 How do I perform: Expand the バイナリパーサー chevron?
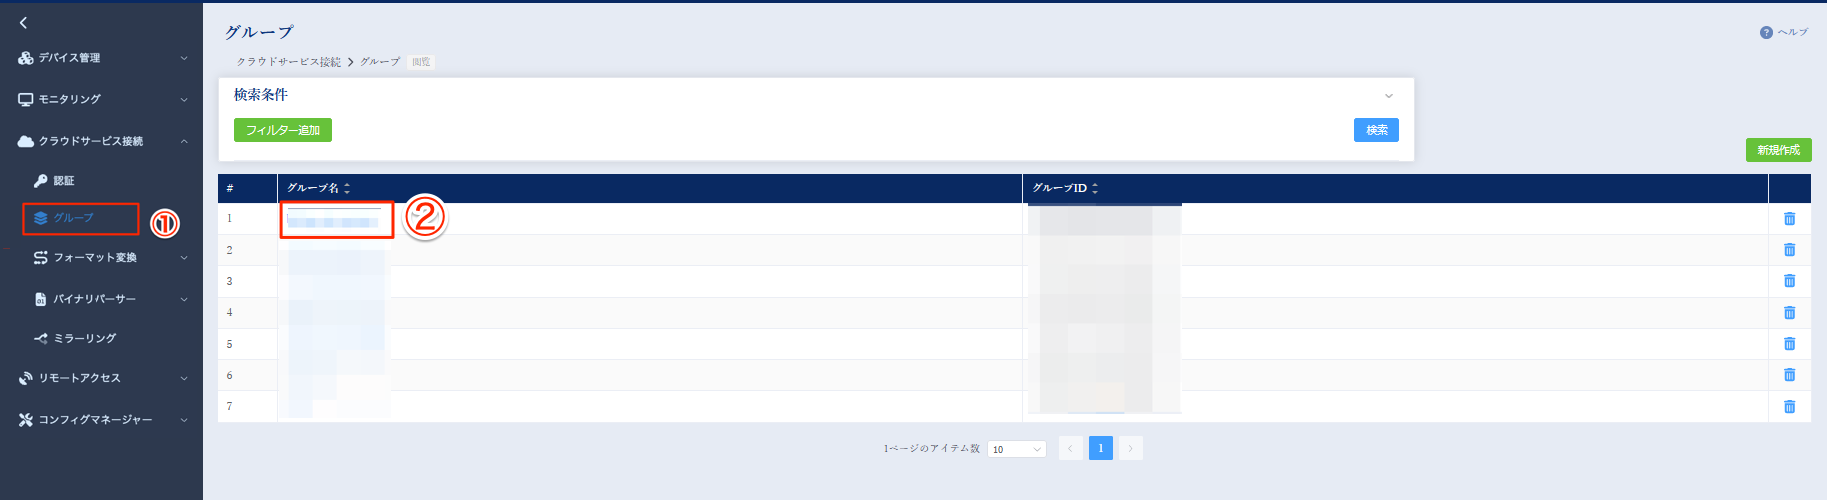click(x=184, y=299)
